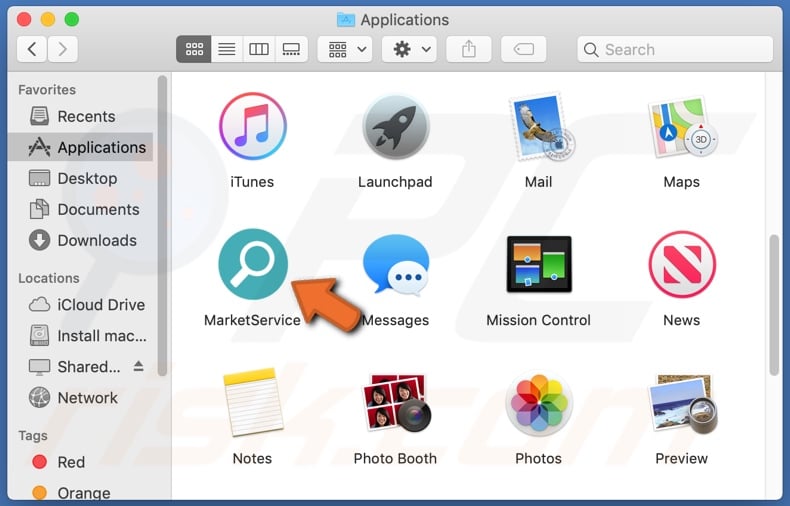The height and width of the screenshot is (506, 790).
Task: Click the main file area scrollbar
Action: click(x=774, y=305)
